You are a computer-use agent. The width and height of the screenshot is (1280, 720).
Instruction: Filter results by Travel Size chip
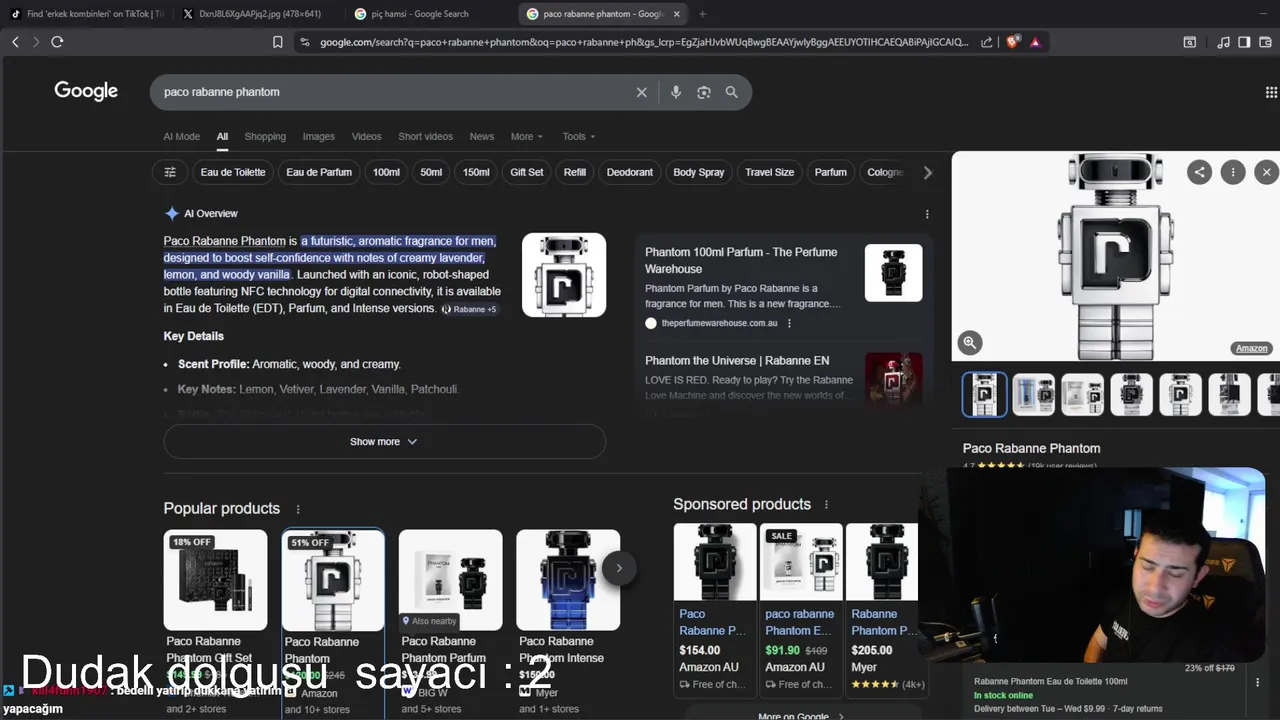[x=770, y=172]
